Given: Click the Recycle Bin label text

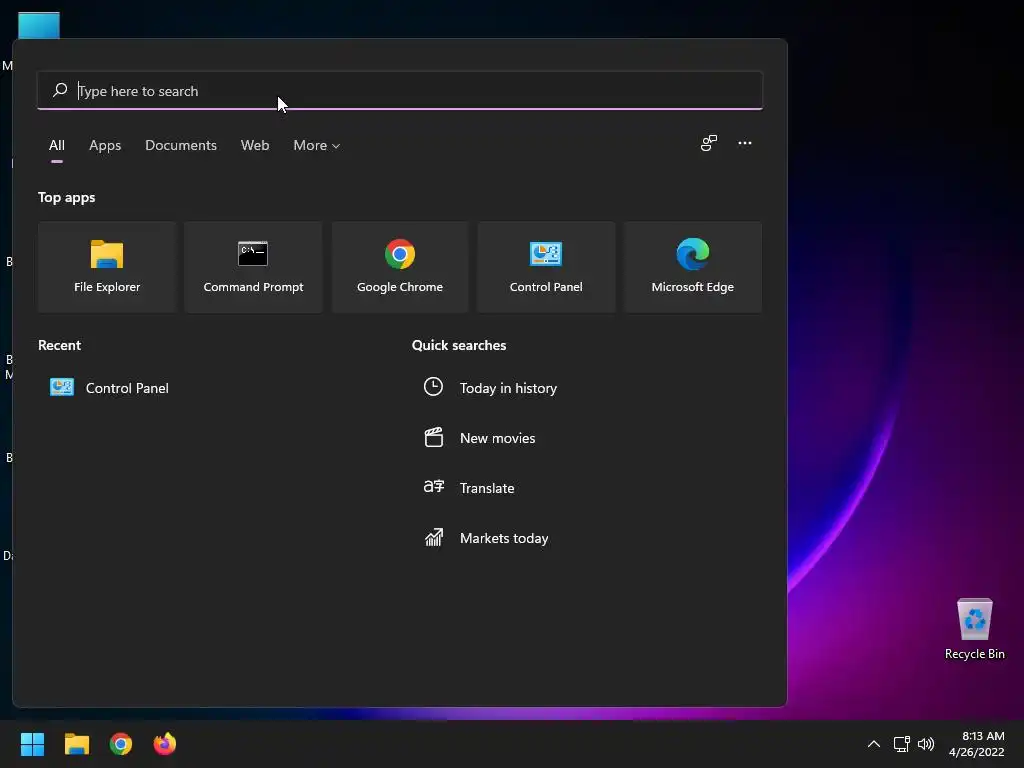Looking at the screenshot, I should [974, 654].
